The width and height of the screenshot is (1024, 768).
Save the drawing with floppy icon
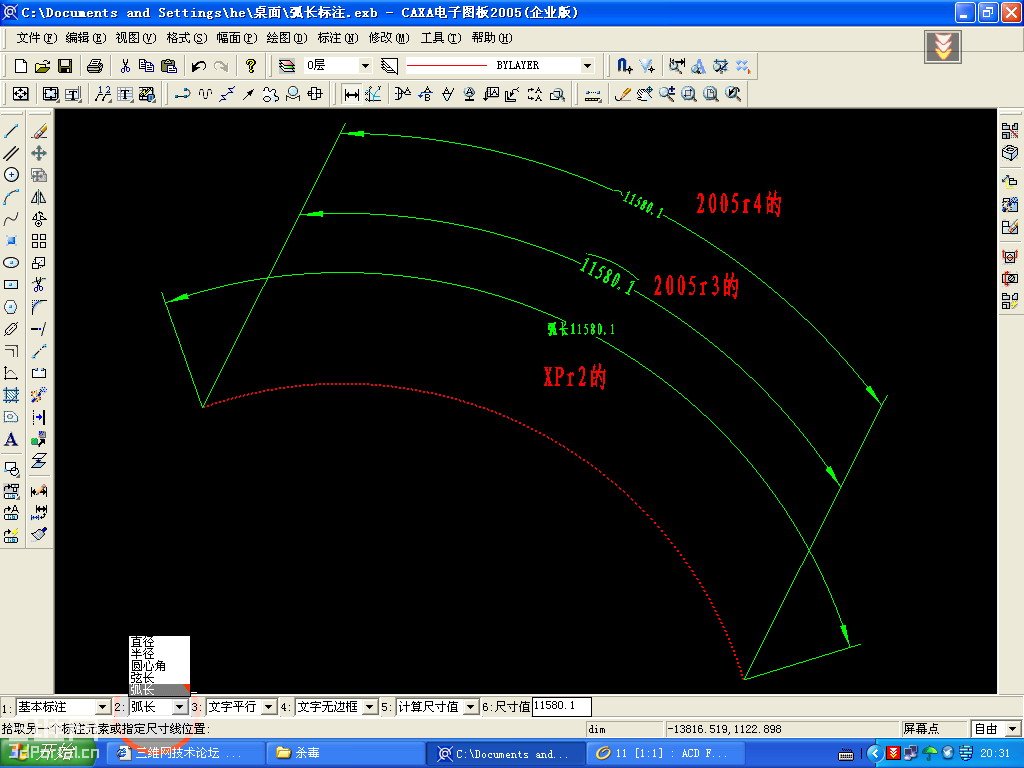coord(65,65)
